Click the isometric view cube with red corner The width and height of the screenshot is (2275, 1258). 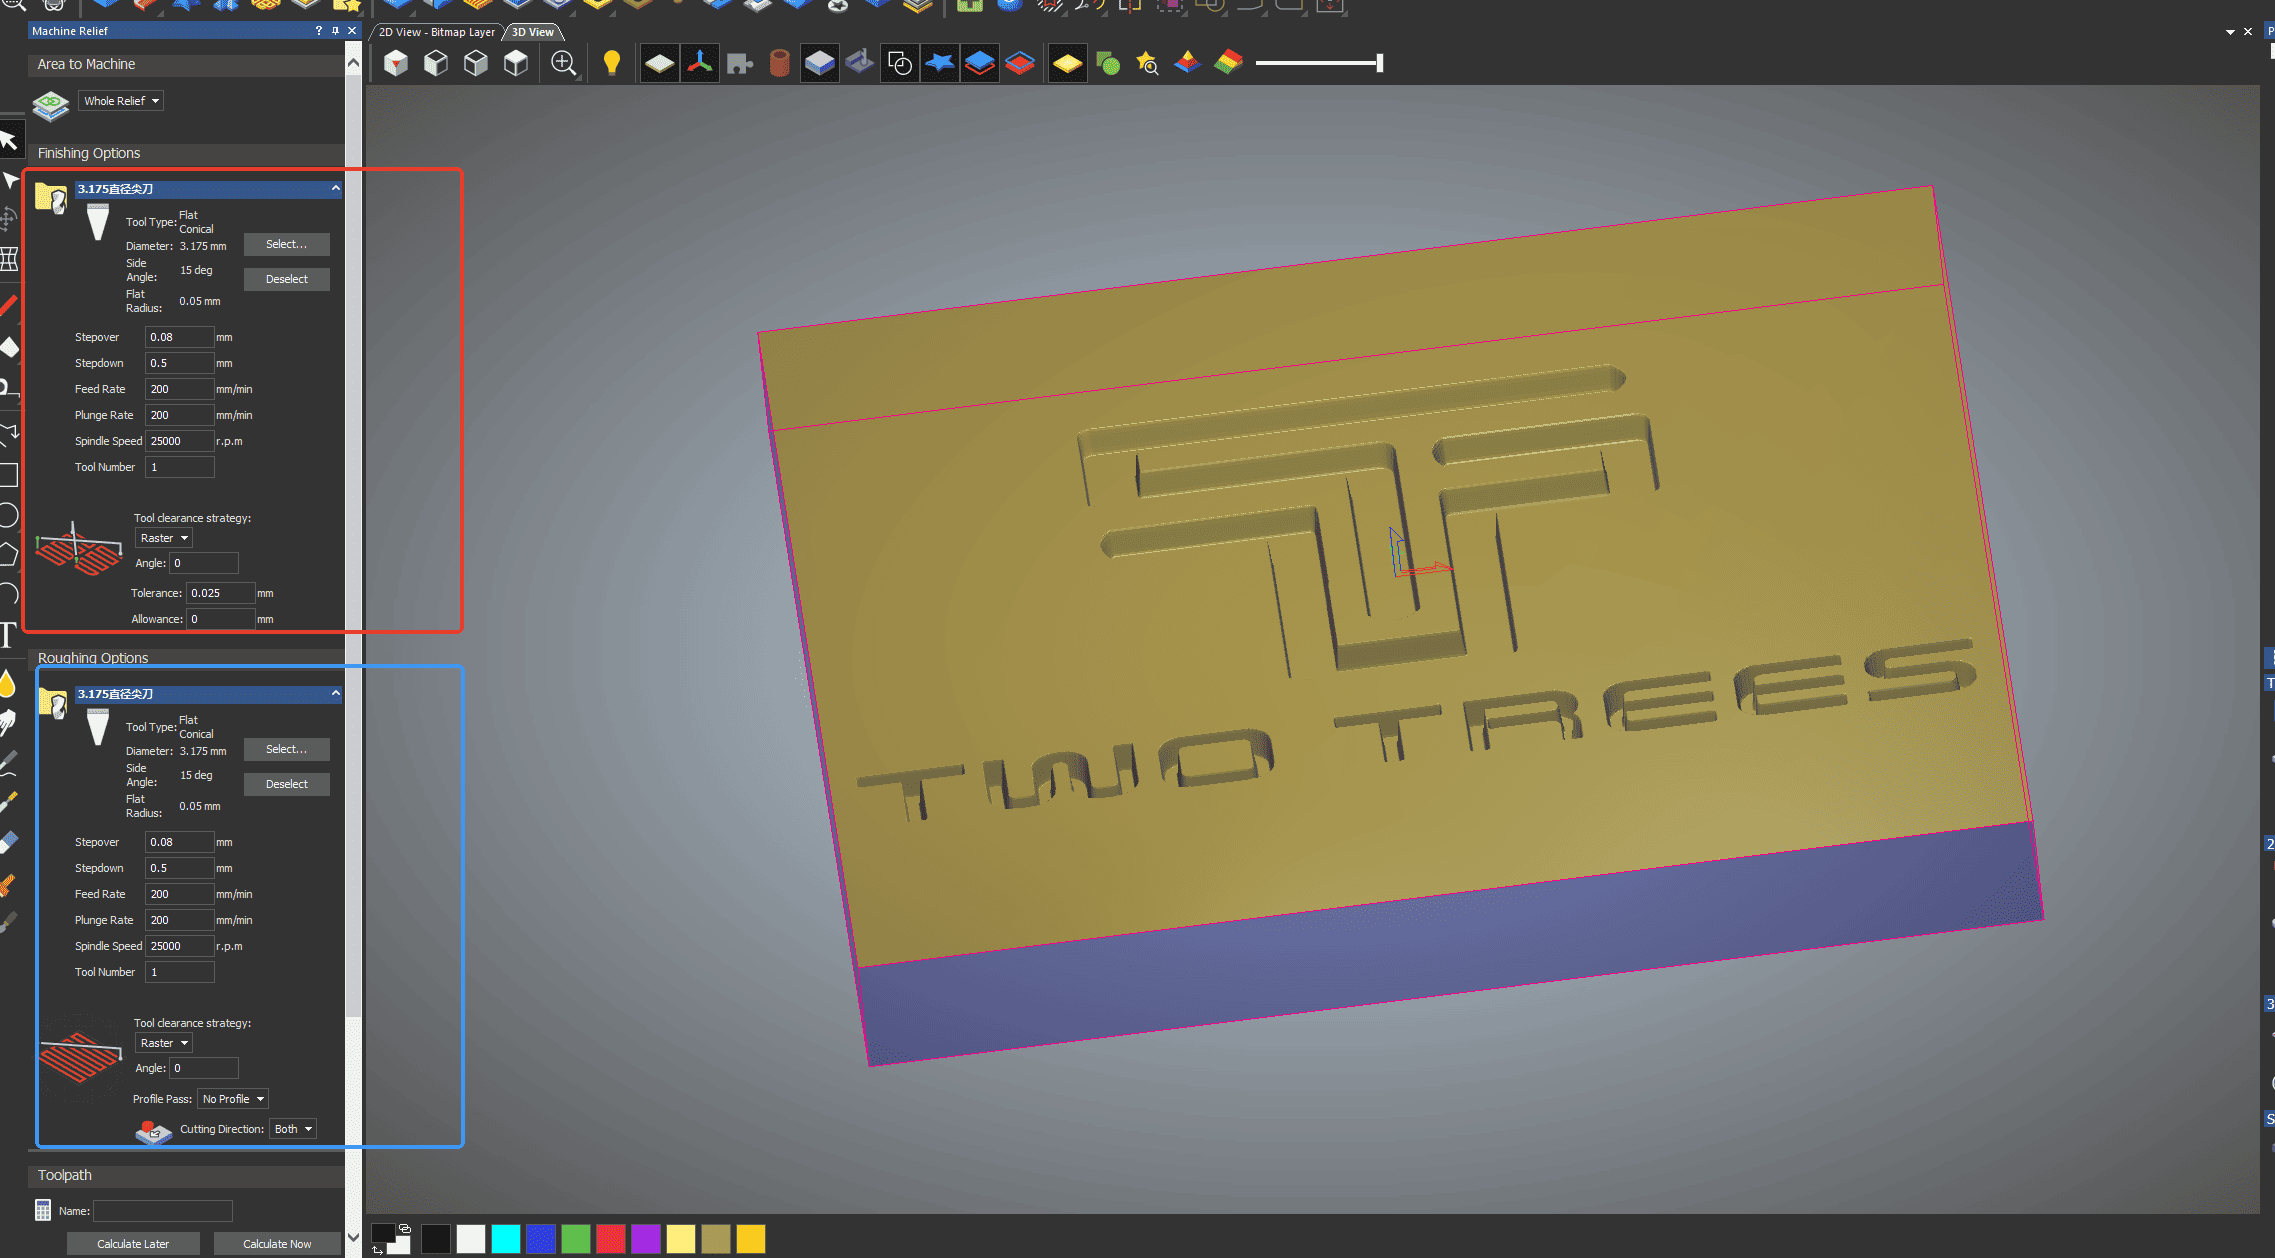click(396, 64)
